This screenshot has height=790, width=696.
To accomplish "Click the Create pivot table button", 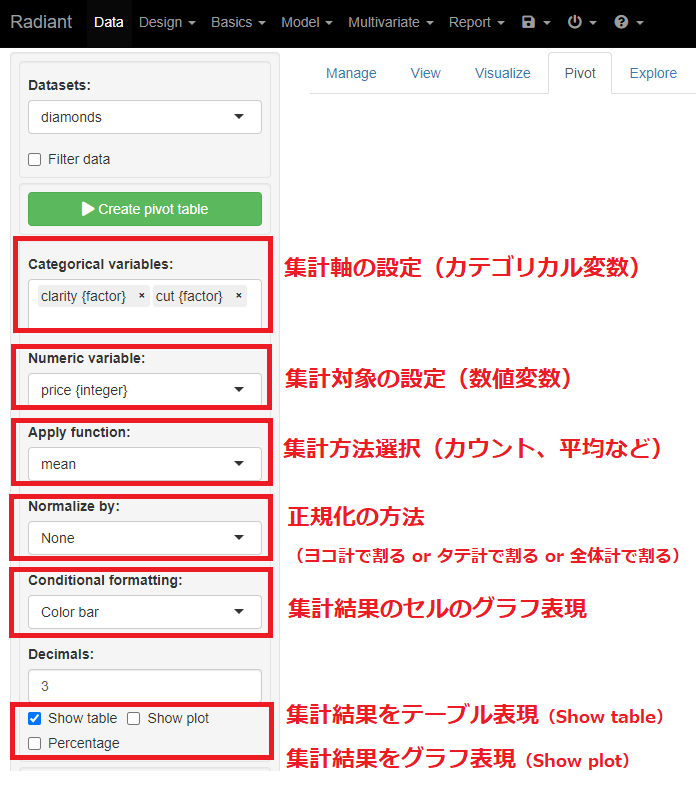I will pos(145,209).
